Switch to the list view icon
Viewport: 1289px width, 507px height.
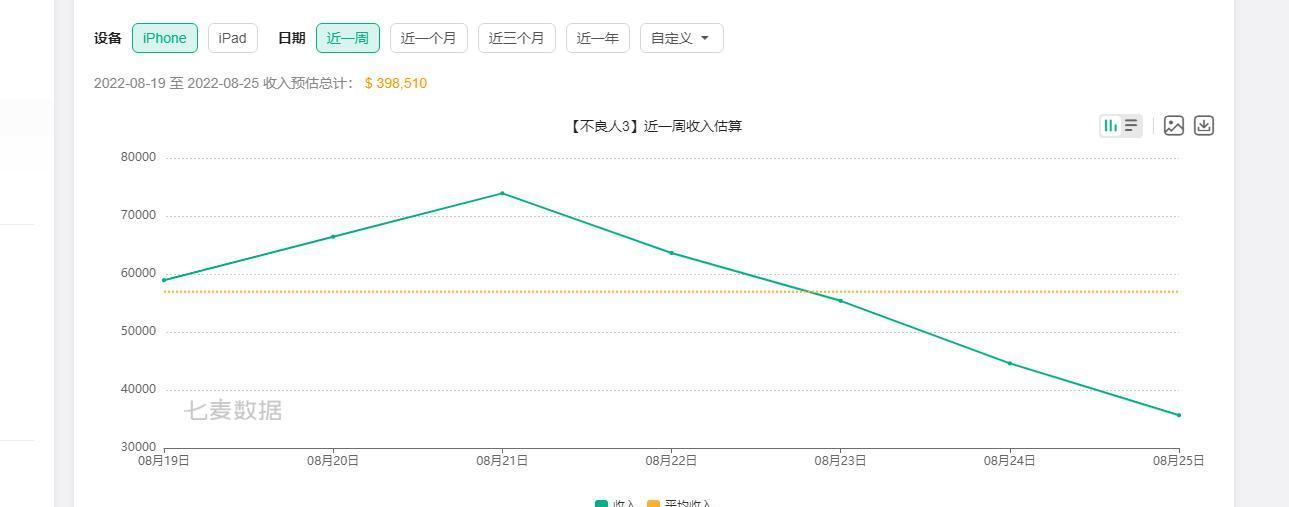[x=1131, y=126]
